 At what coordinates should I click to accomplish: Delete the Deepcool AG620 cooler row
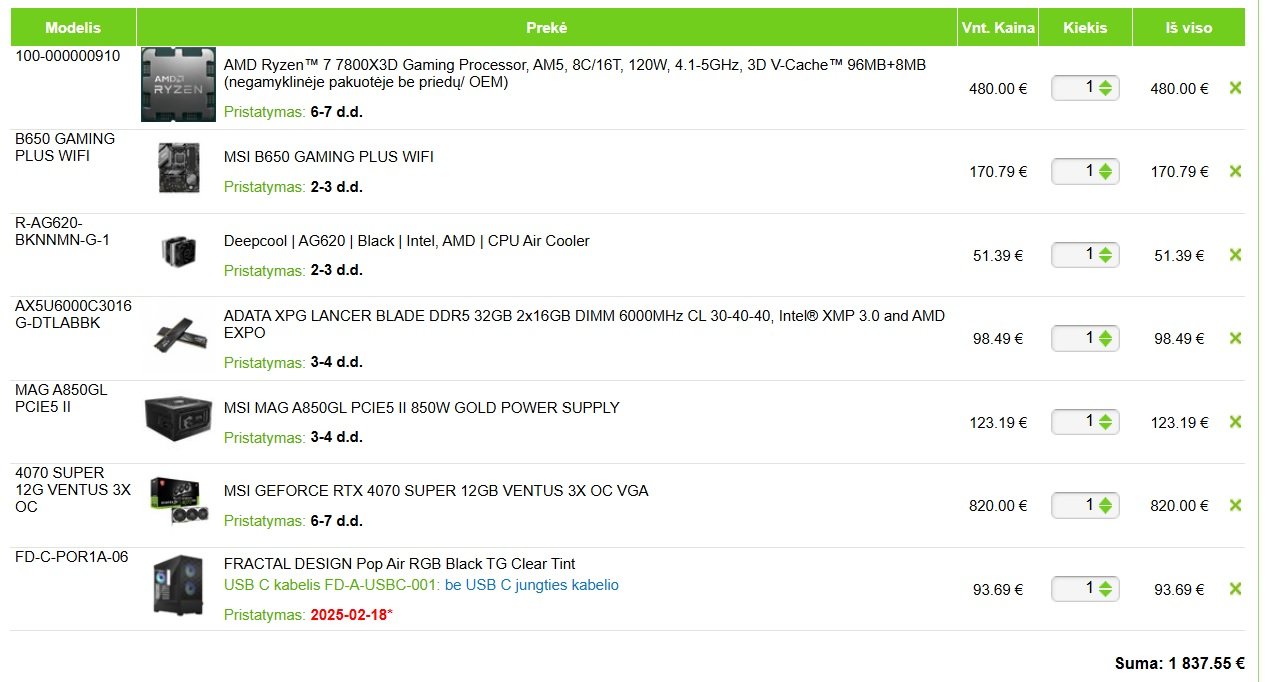coord(1235,255)
